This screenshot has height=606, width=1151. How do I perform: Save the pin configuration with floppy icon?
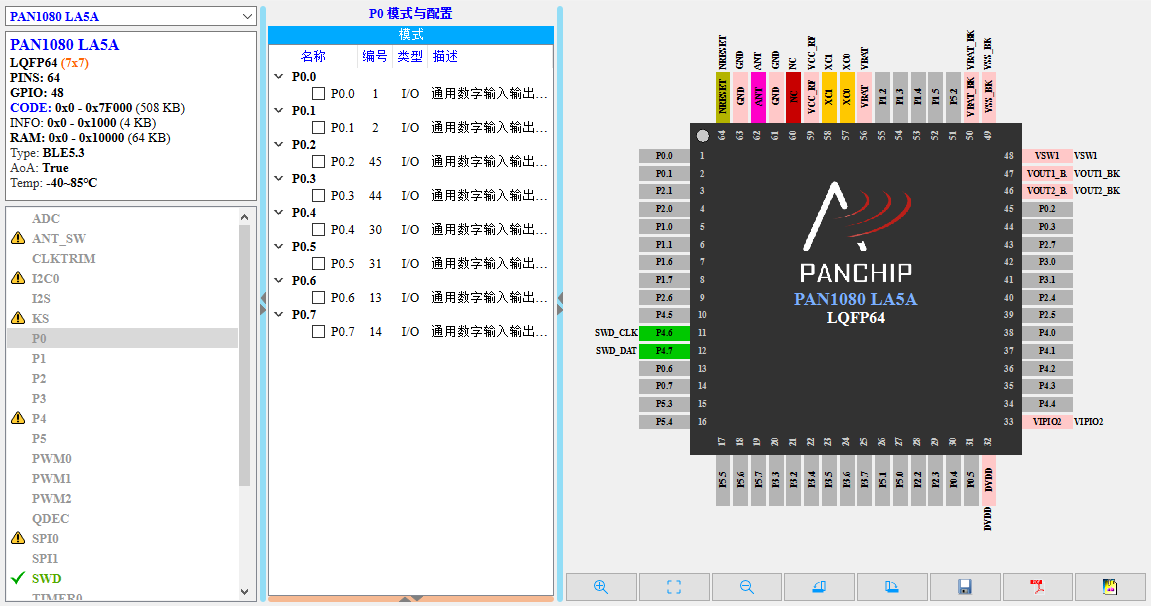pyautogui.click(x=965, y=587)
